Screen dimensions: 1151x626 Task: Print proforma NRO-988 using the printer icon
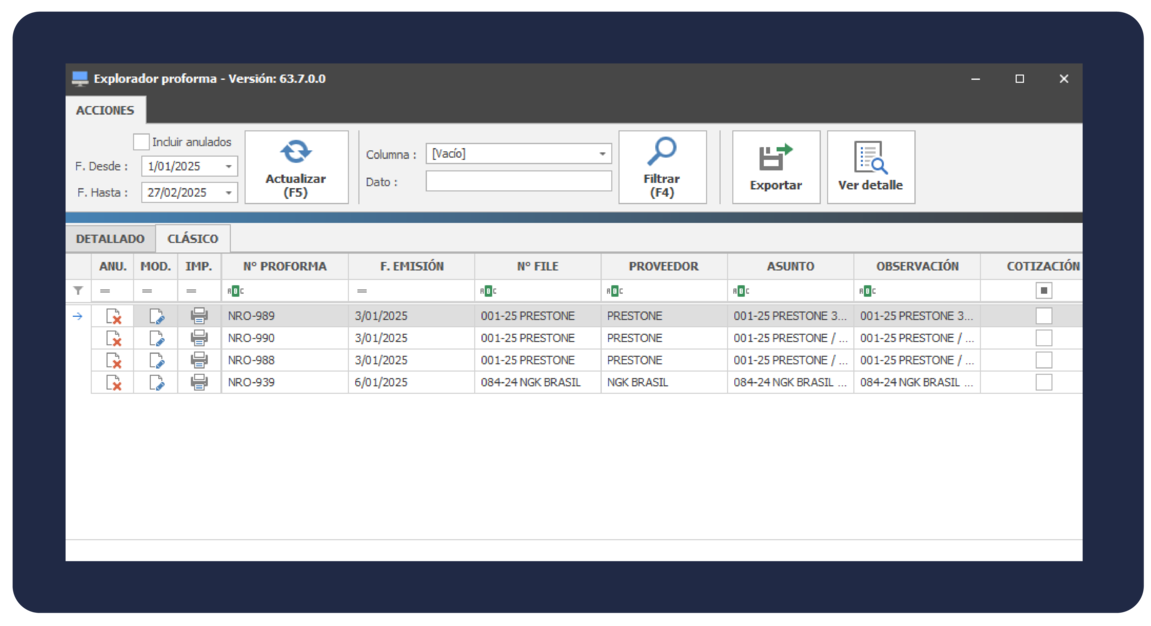[199, 360]
